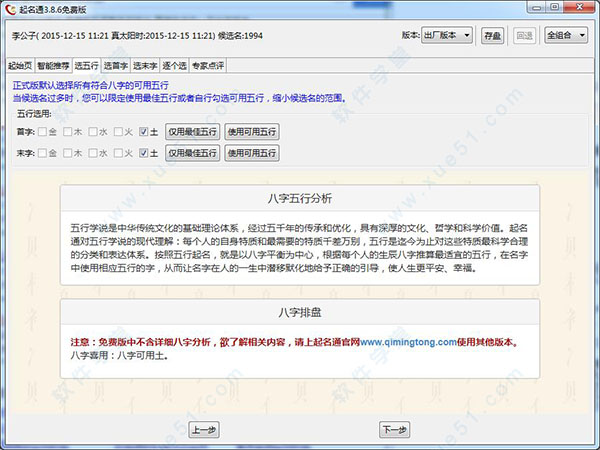Uncheck 土 checkbox in the 末字 row
This screenshot has height=450, width=600.
pyautogui.click(x=144, y=153)
